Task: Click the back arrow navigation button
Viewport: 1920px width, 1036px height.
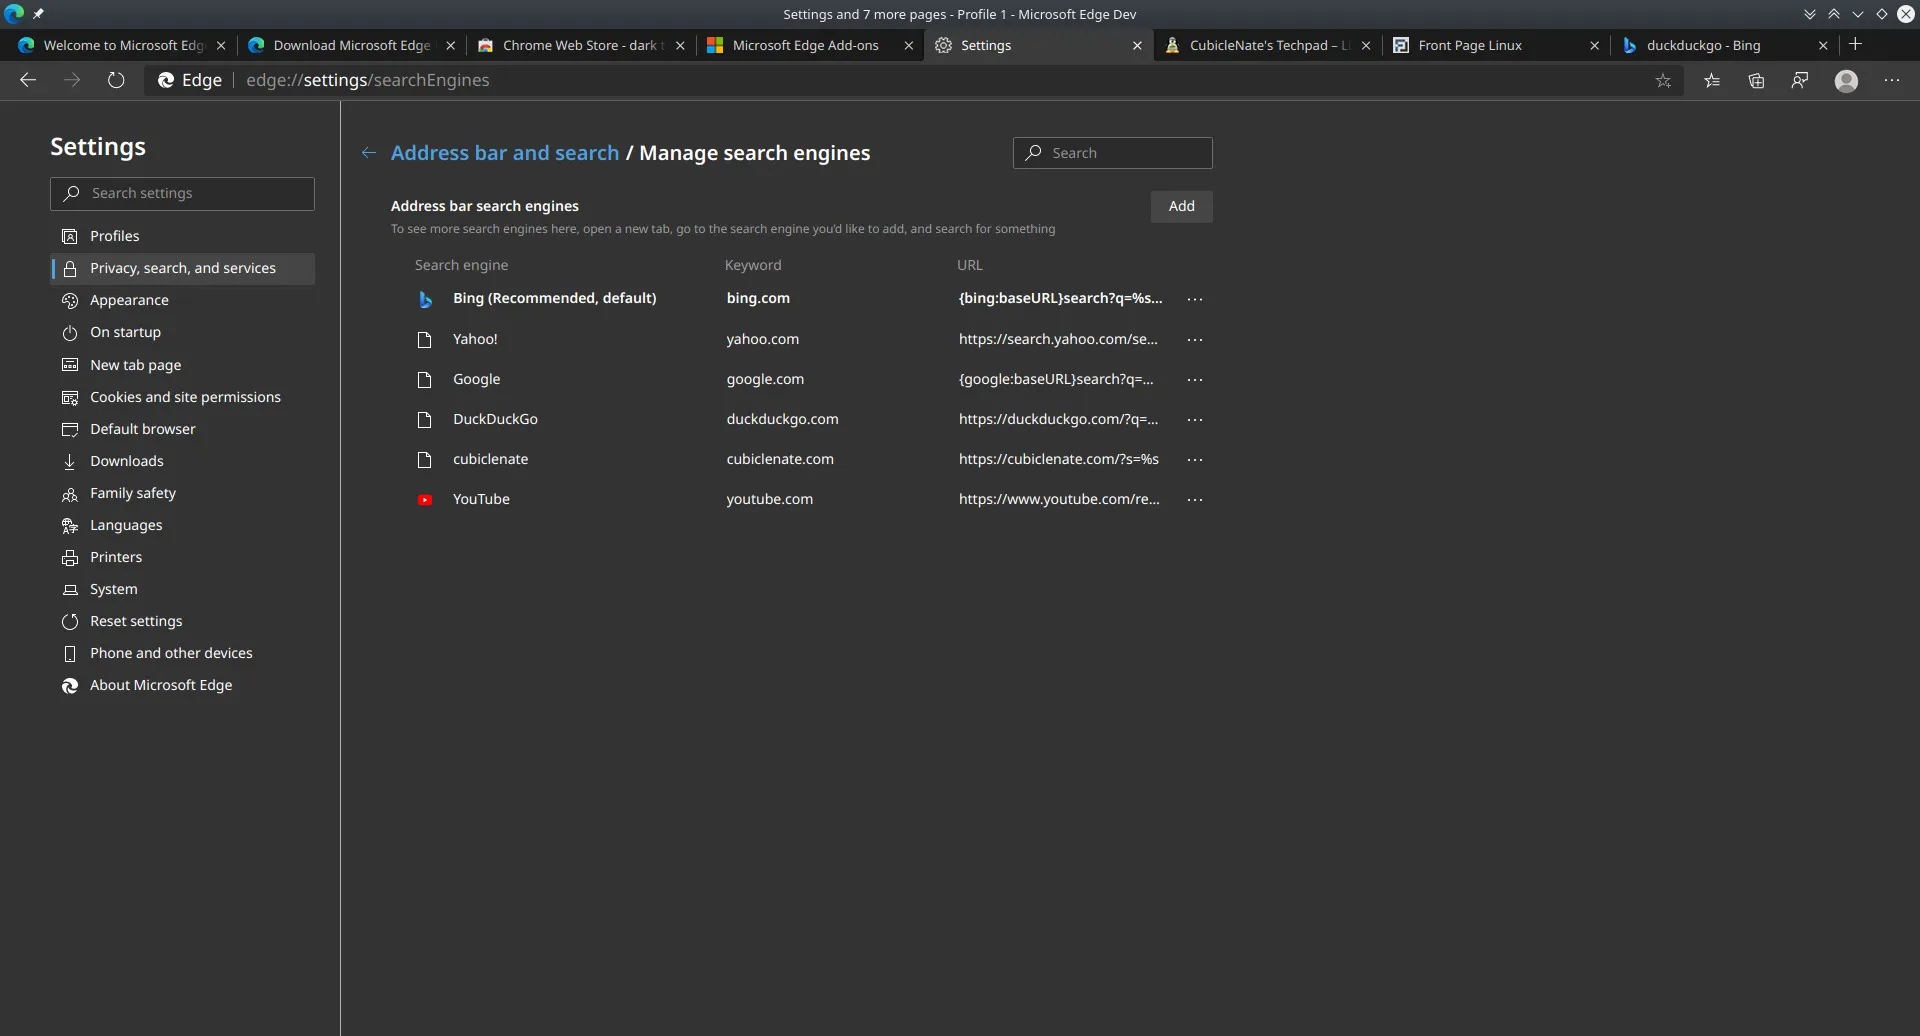Action: (28, 80)
